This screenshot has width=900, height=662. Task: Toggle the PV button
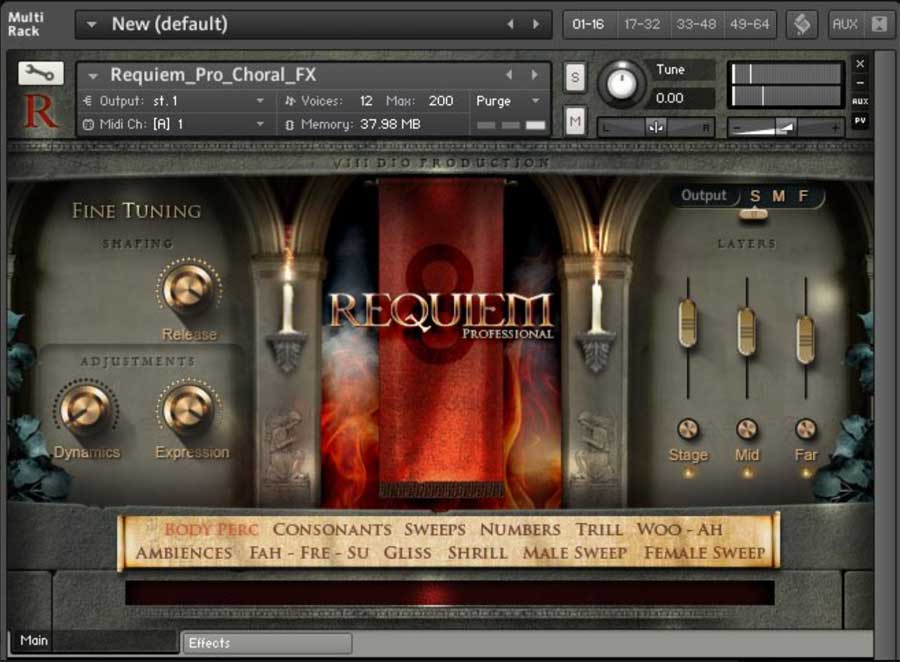tap(860, 121)
